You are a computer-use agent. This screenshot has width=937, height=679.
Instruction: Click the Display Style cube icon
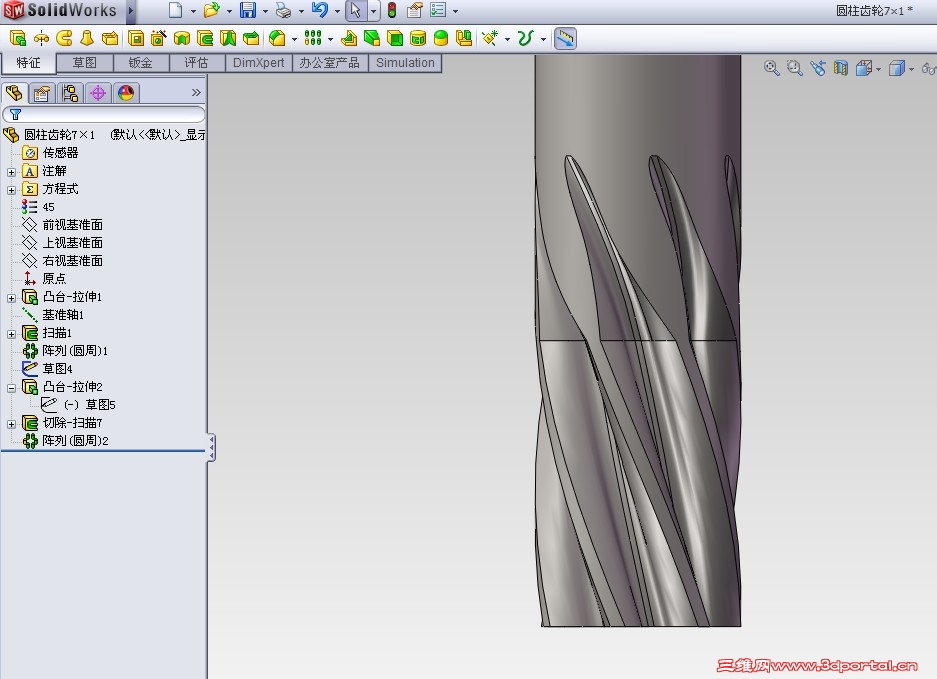point(896,68)
